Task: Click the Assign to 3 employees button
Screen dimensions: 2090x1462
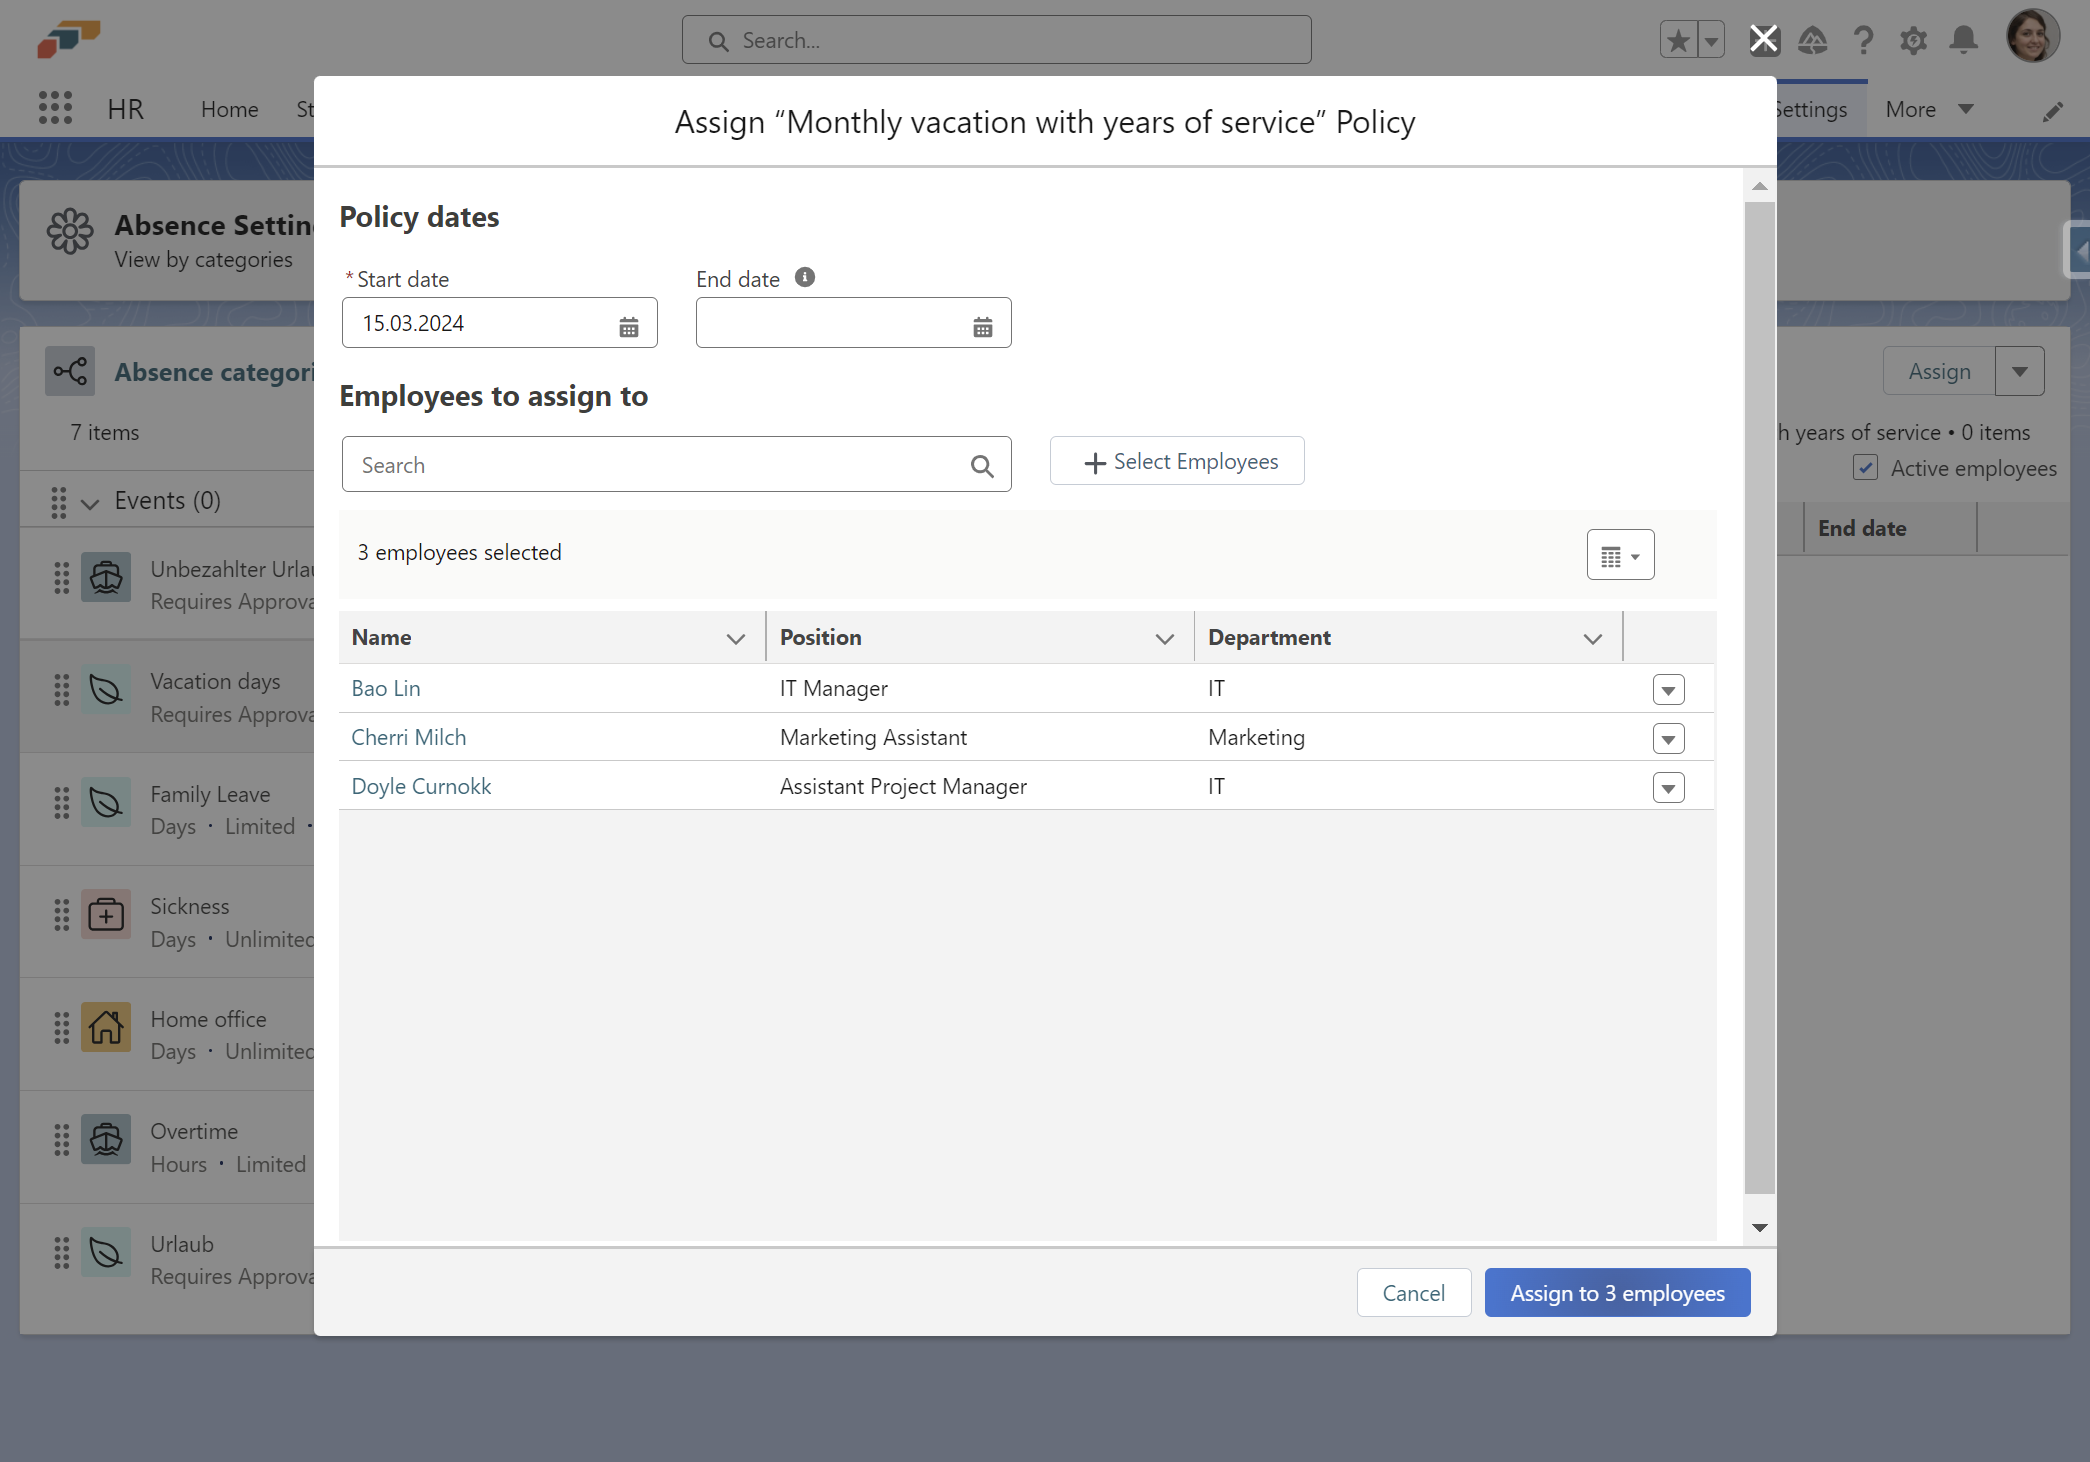Action: click(x=1617, y=1292)
